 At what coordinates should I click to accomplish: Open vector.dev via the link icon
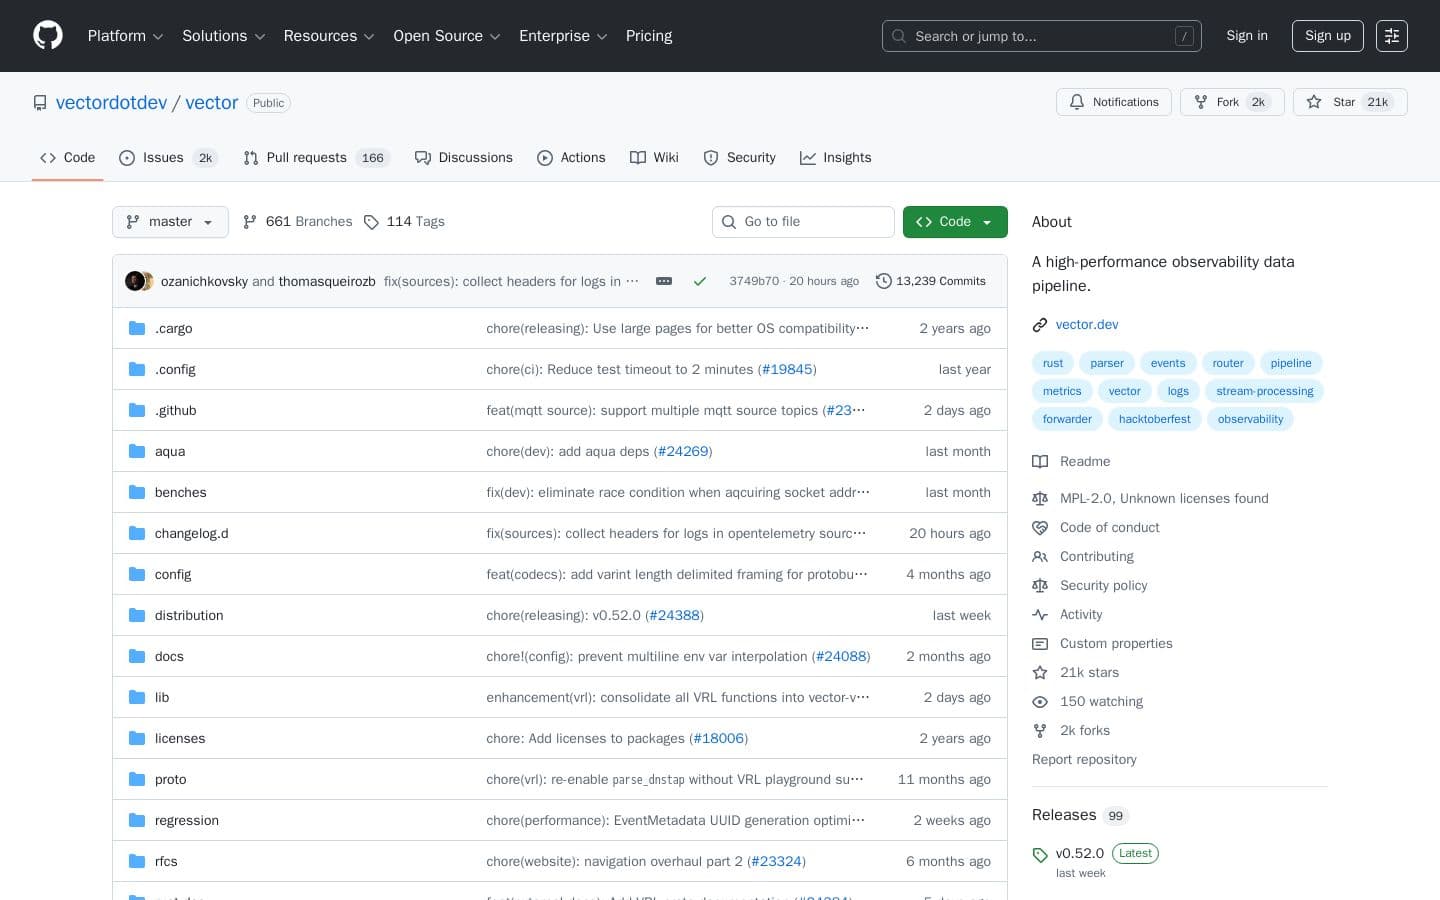point(1040,324)
